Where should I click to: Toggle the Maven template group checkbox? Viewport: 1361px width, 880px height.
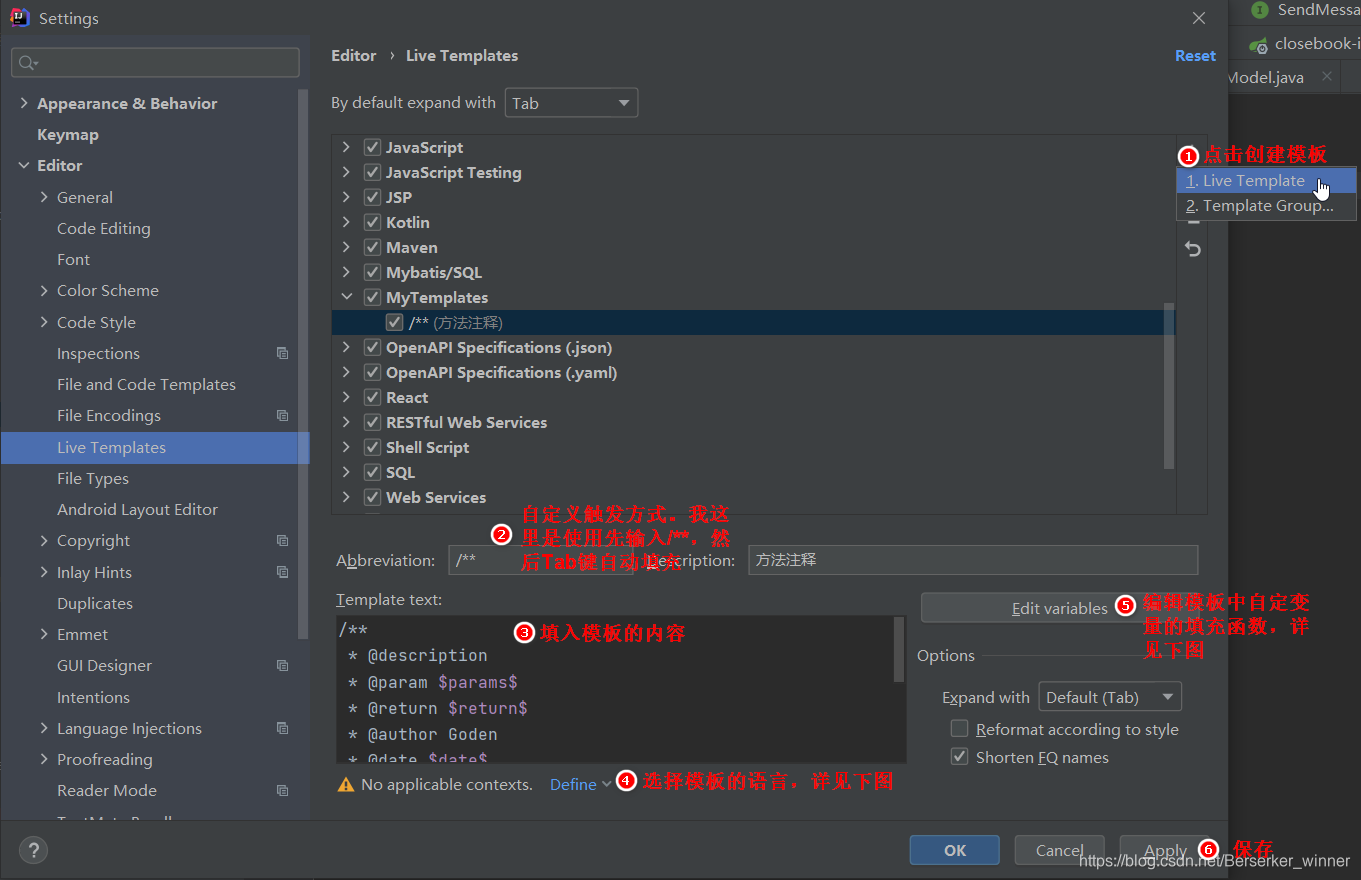[x=372, y=247]
